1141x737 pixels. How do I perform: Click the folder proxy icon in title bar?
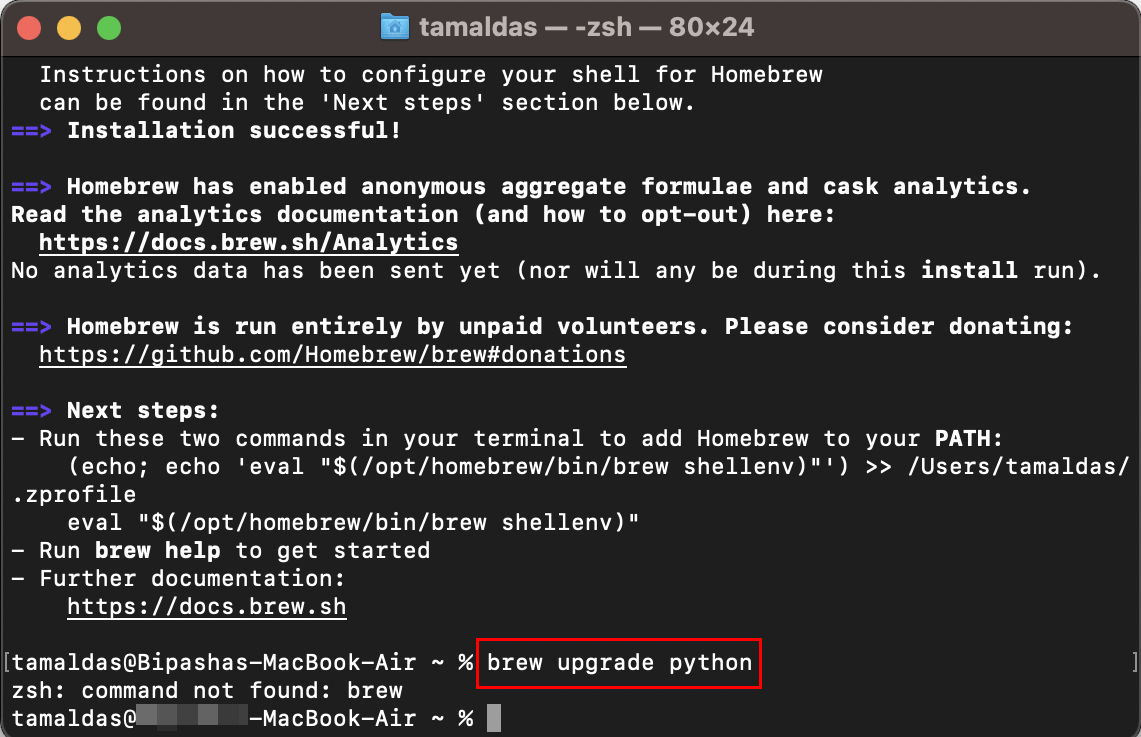click(397, 26)
